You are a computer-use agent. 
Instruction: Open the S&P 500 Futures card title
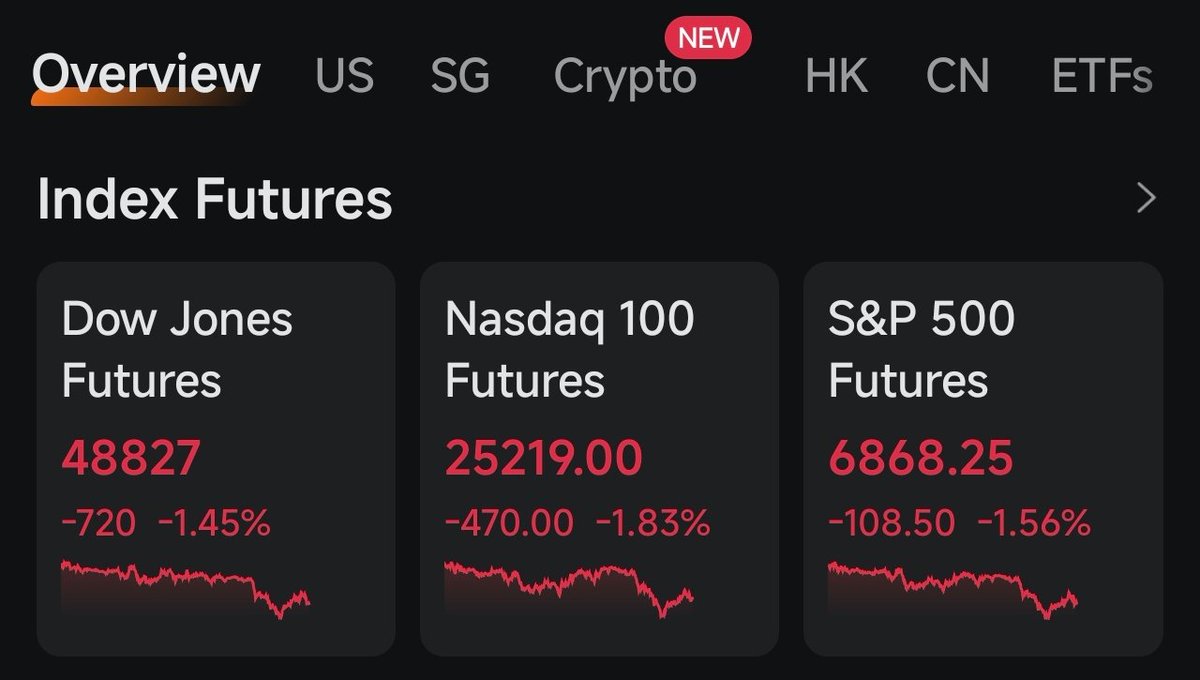[921, 350]
